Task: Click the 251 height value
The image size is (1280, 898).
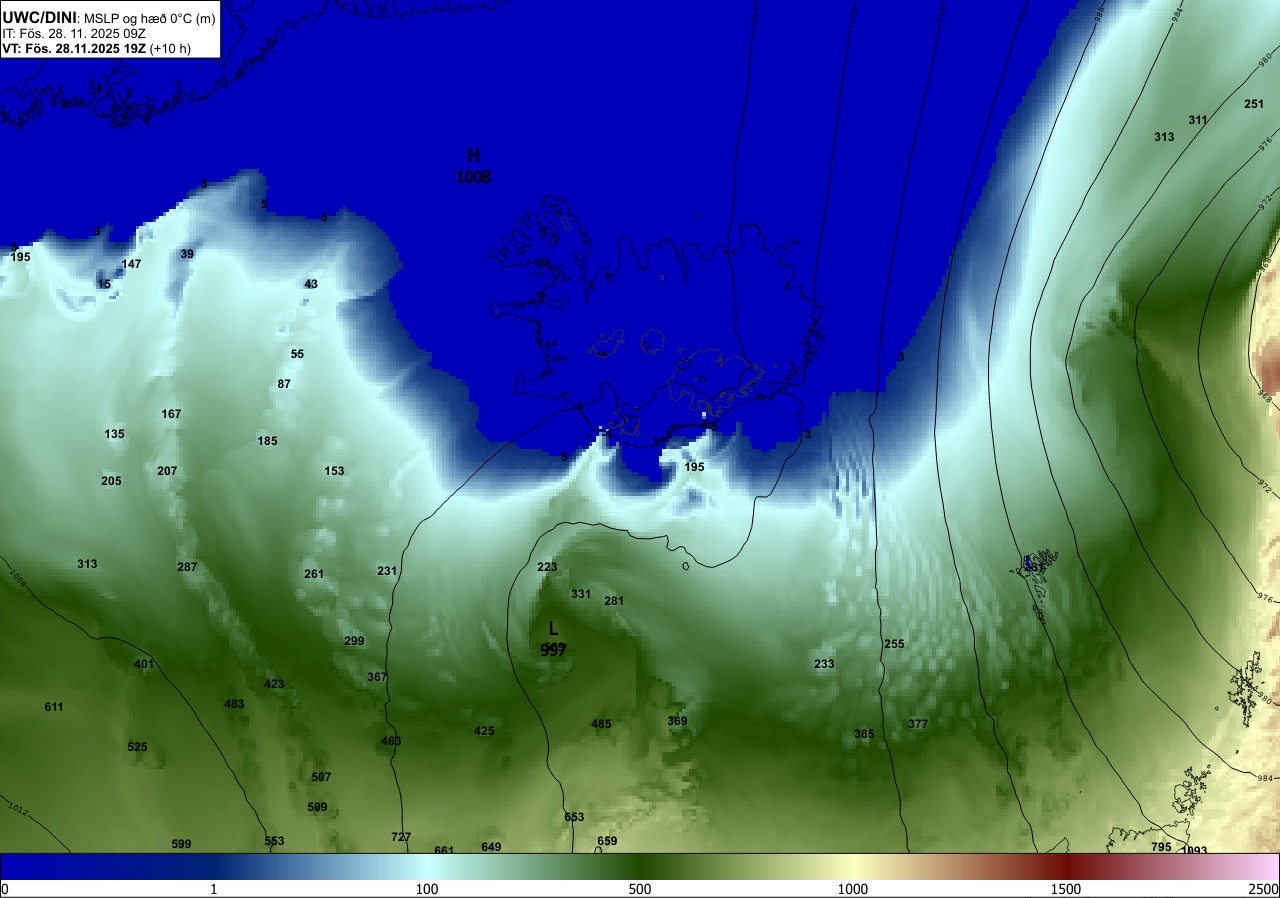Action: tap(1254, 104)
